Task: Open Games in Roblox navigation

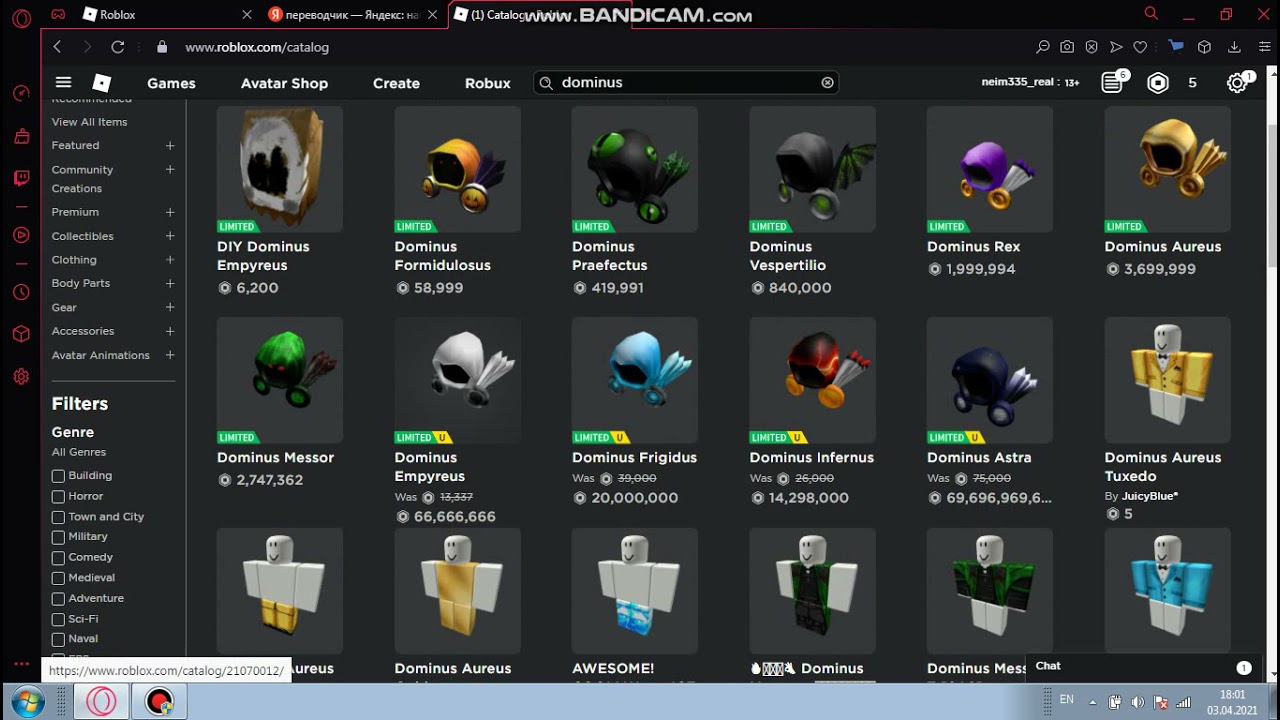Action: 171,83
